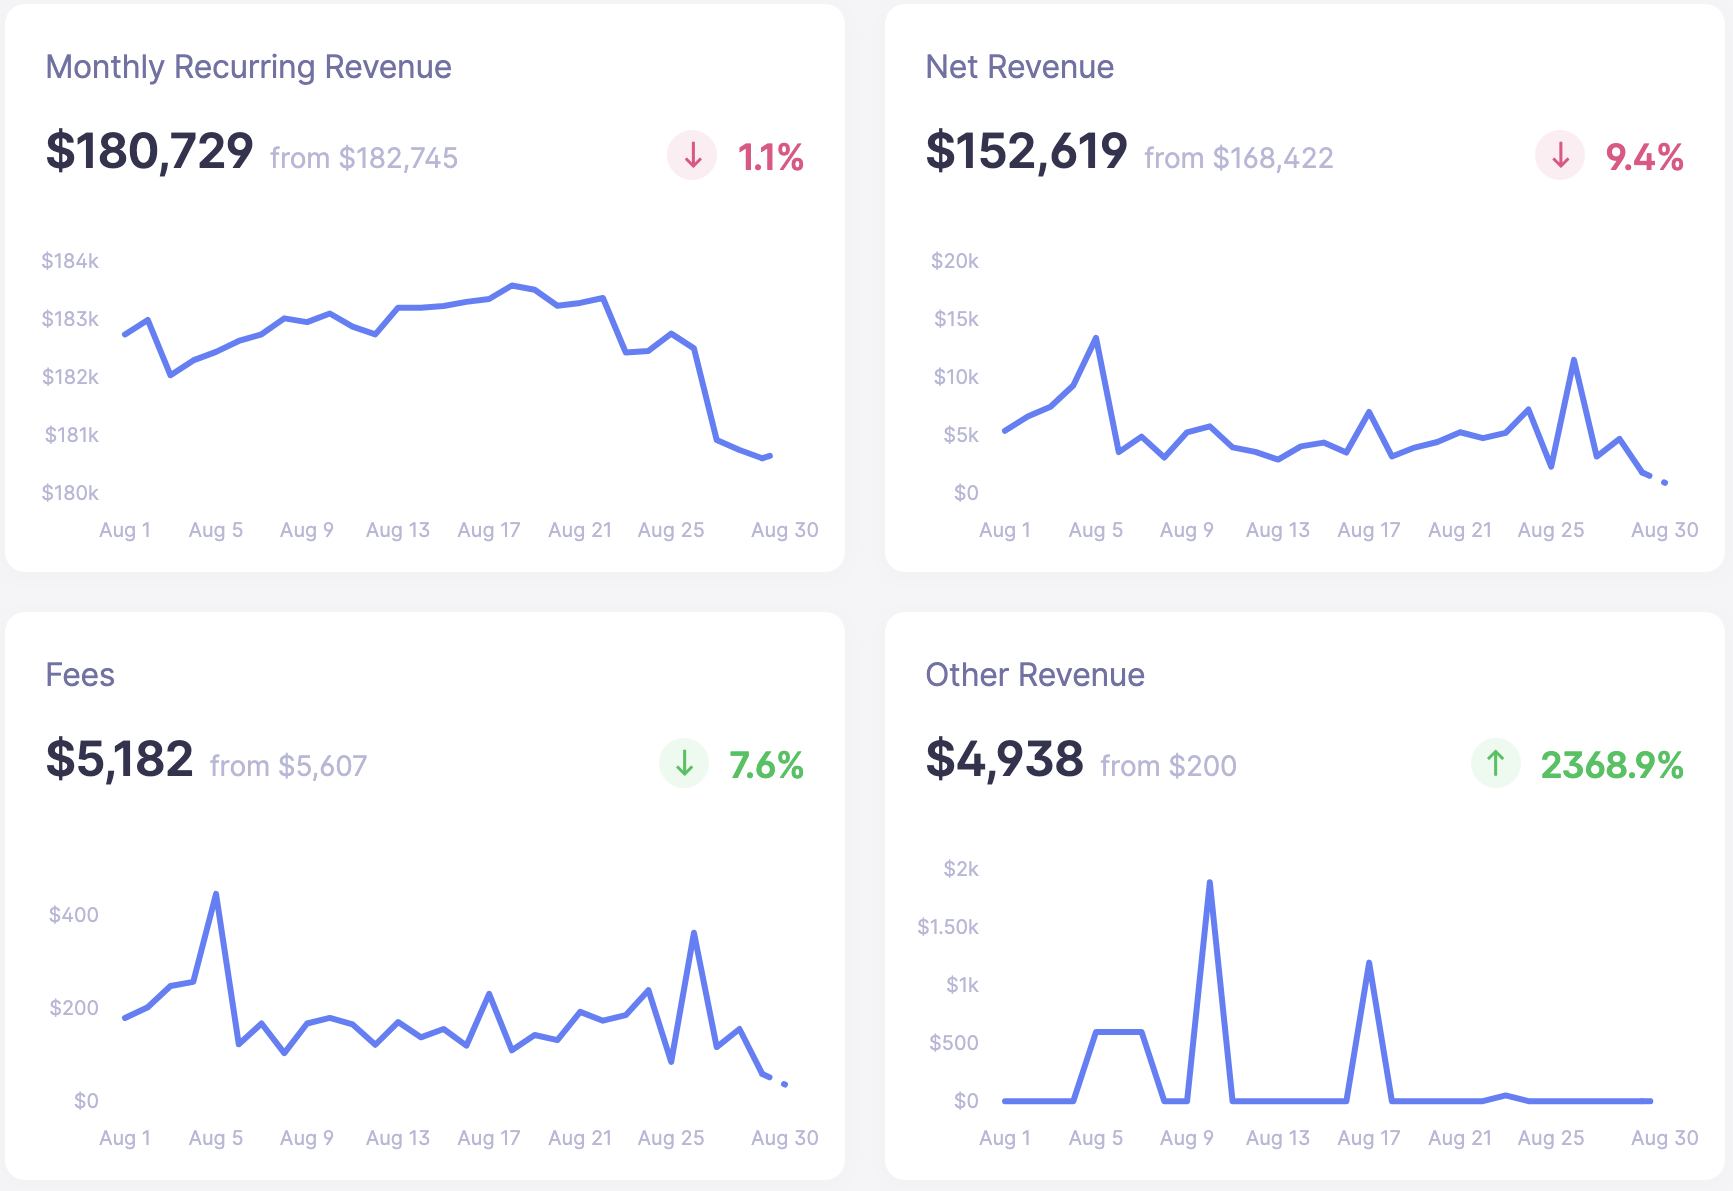Viewport: 1733px width, 1191px height.
Task: Click the $184k axis label on revenue chart
Action: point(70,261)
